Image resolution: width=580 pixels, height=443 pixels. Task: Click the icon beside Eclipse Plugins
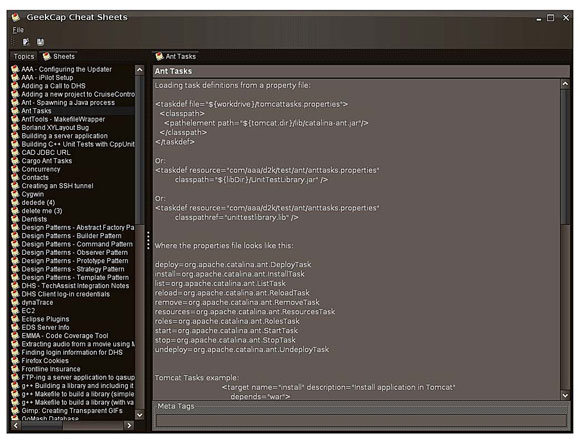tap(15, 319)
